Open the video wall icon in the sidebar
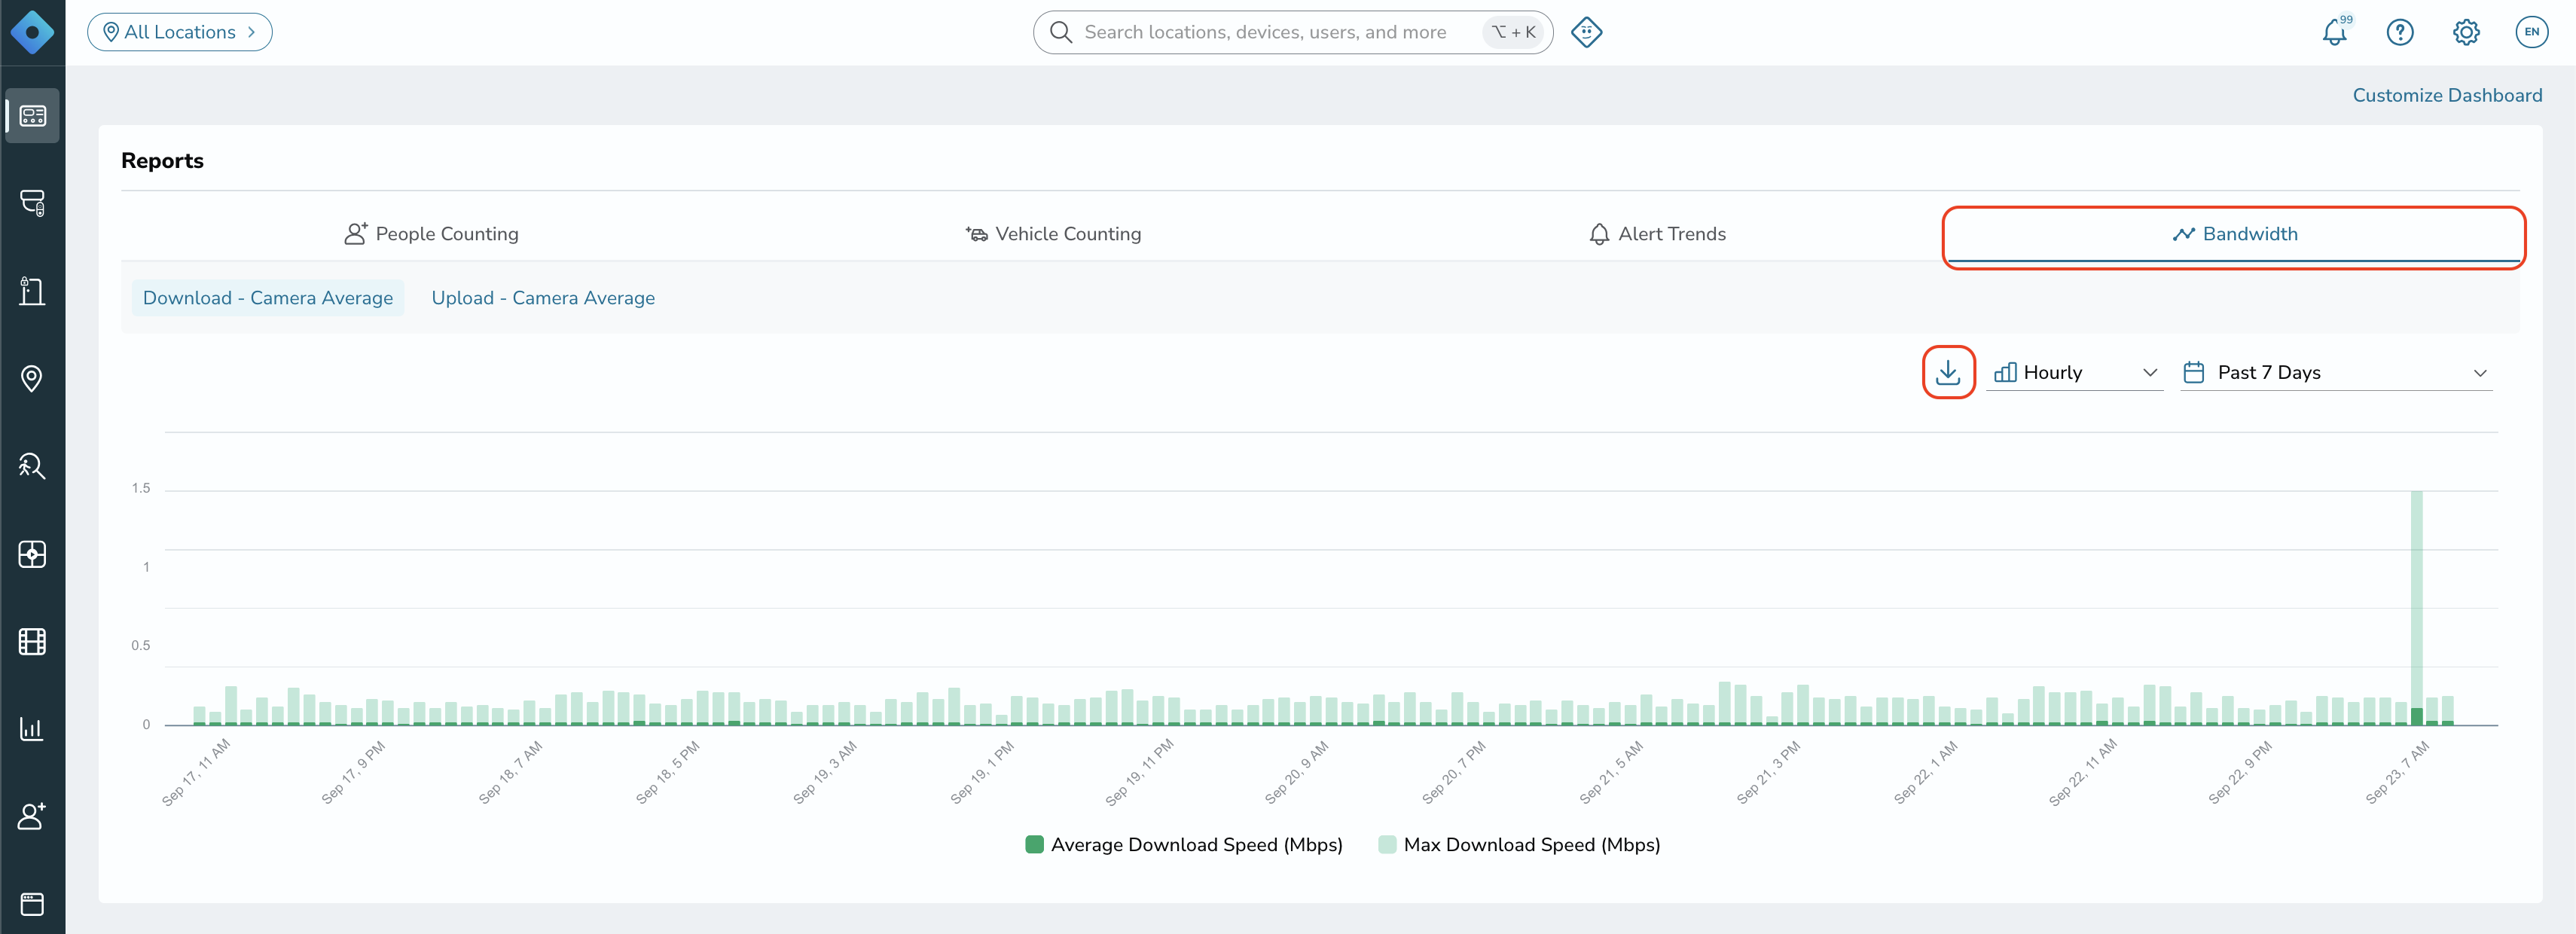 [x=32, y=554]
